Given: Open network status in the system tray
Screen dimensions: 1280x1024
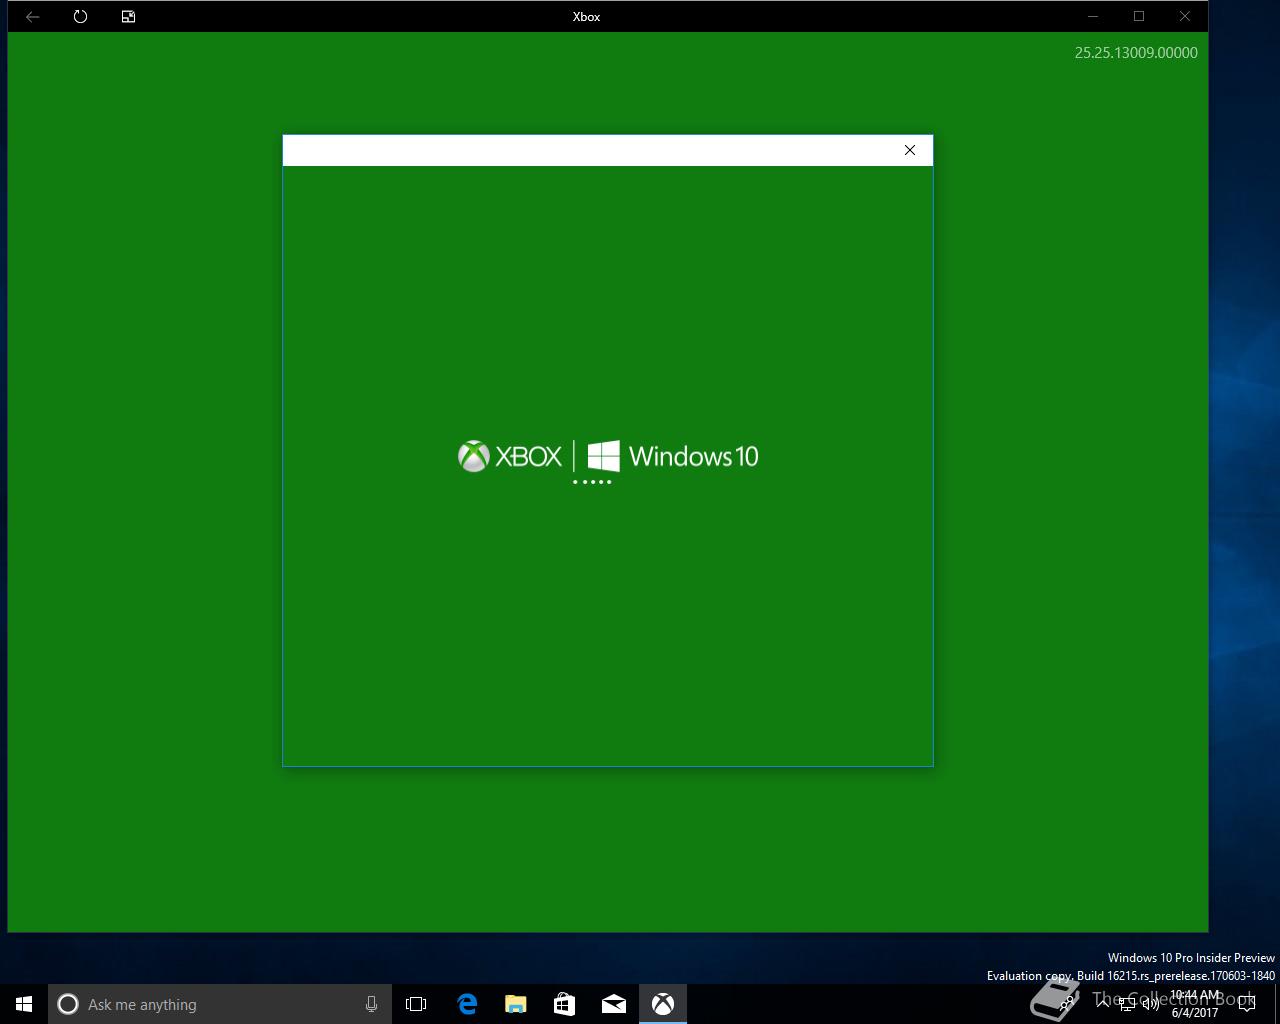Looking at the screenshot, I should click(x=1127, y=1004).
